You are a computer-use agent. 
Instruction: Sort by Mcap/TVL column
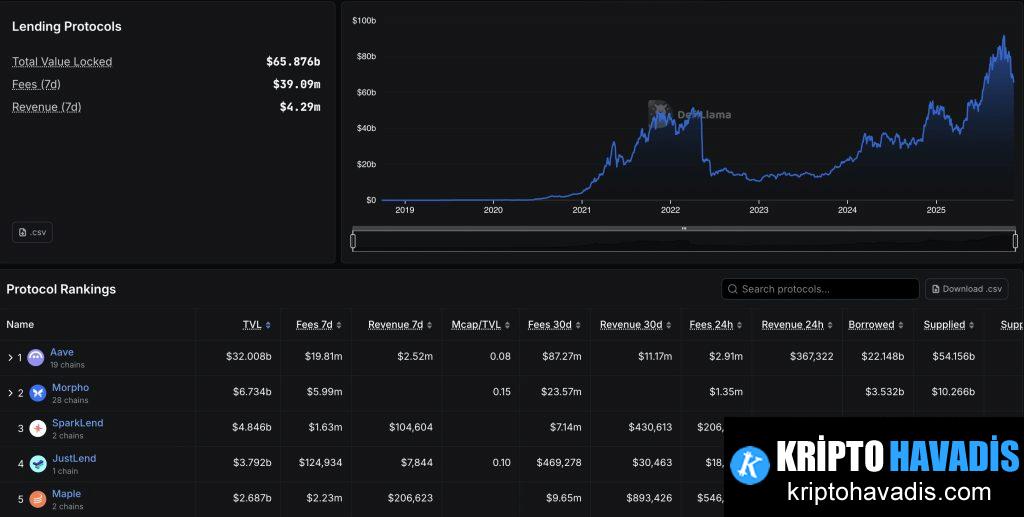coord(480,324)
